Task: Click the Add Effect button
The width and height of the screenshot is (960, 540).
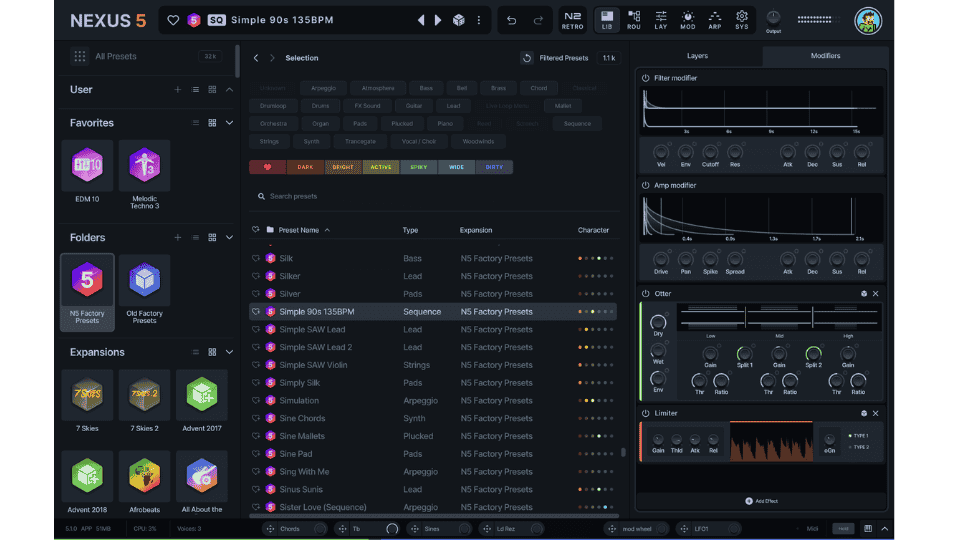Action: [762, 501]
